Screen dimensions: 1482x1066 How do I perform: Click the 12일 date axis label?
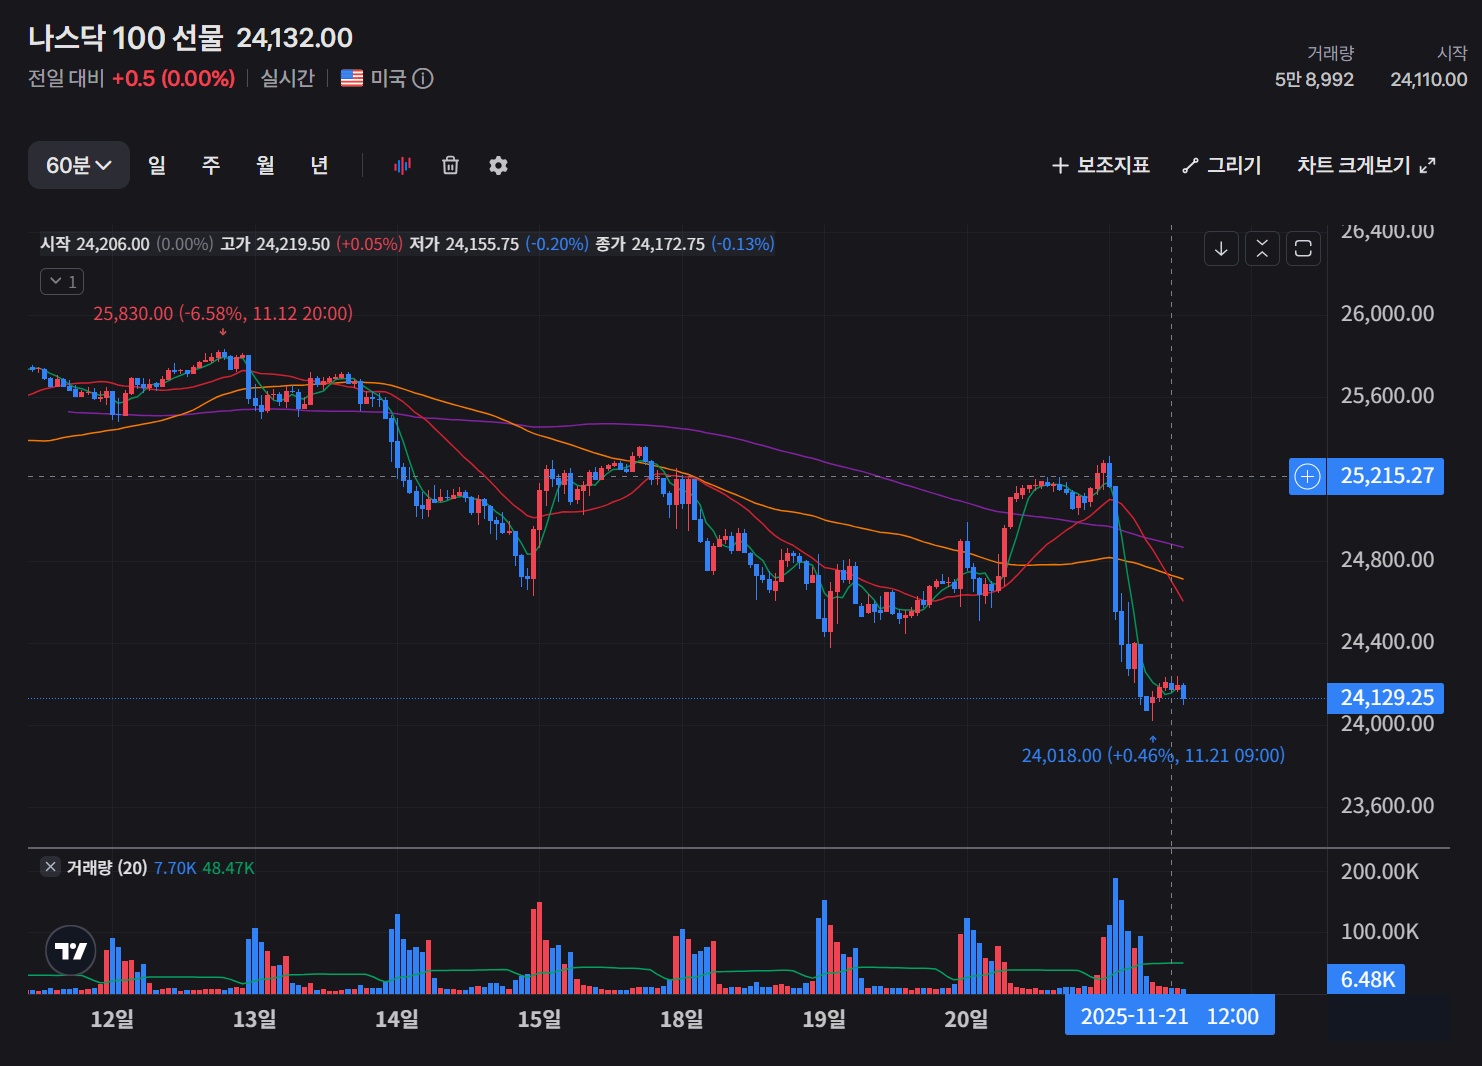(x=112, y=1019)
